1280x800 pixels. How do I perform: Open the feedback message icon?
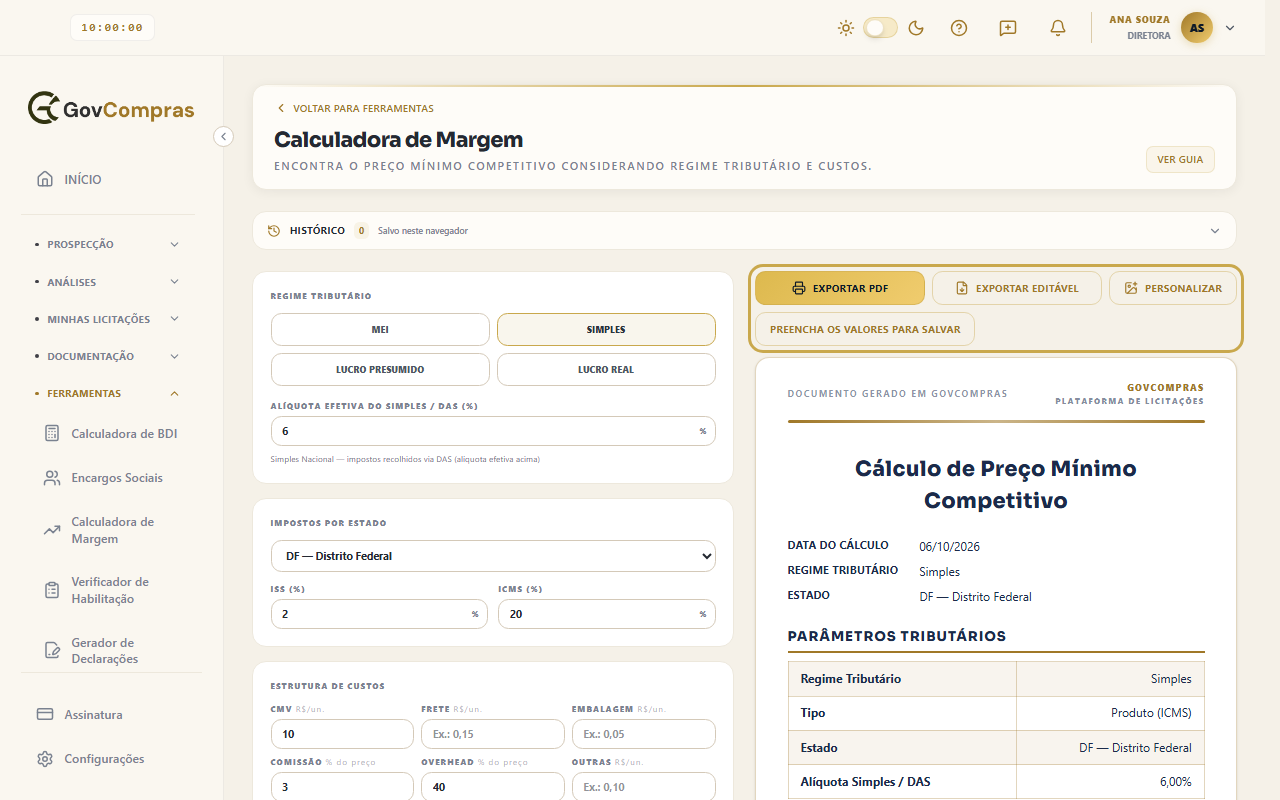[x=1008, y=28]
